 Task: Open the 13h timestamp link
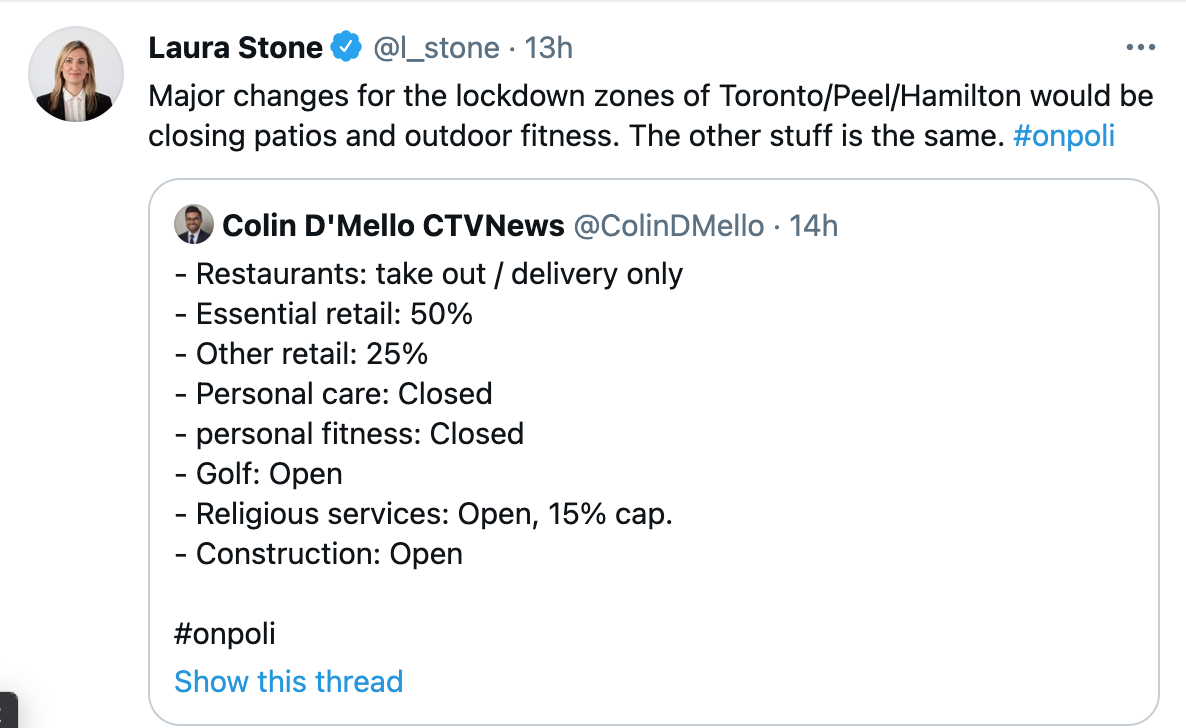(548, 48)
